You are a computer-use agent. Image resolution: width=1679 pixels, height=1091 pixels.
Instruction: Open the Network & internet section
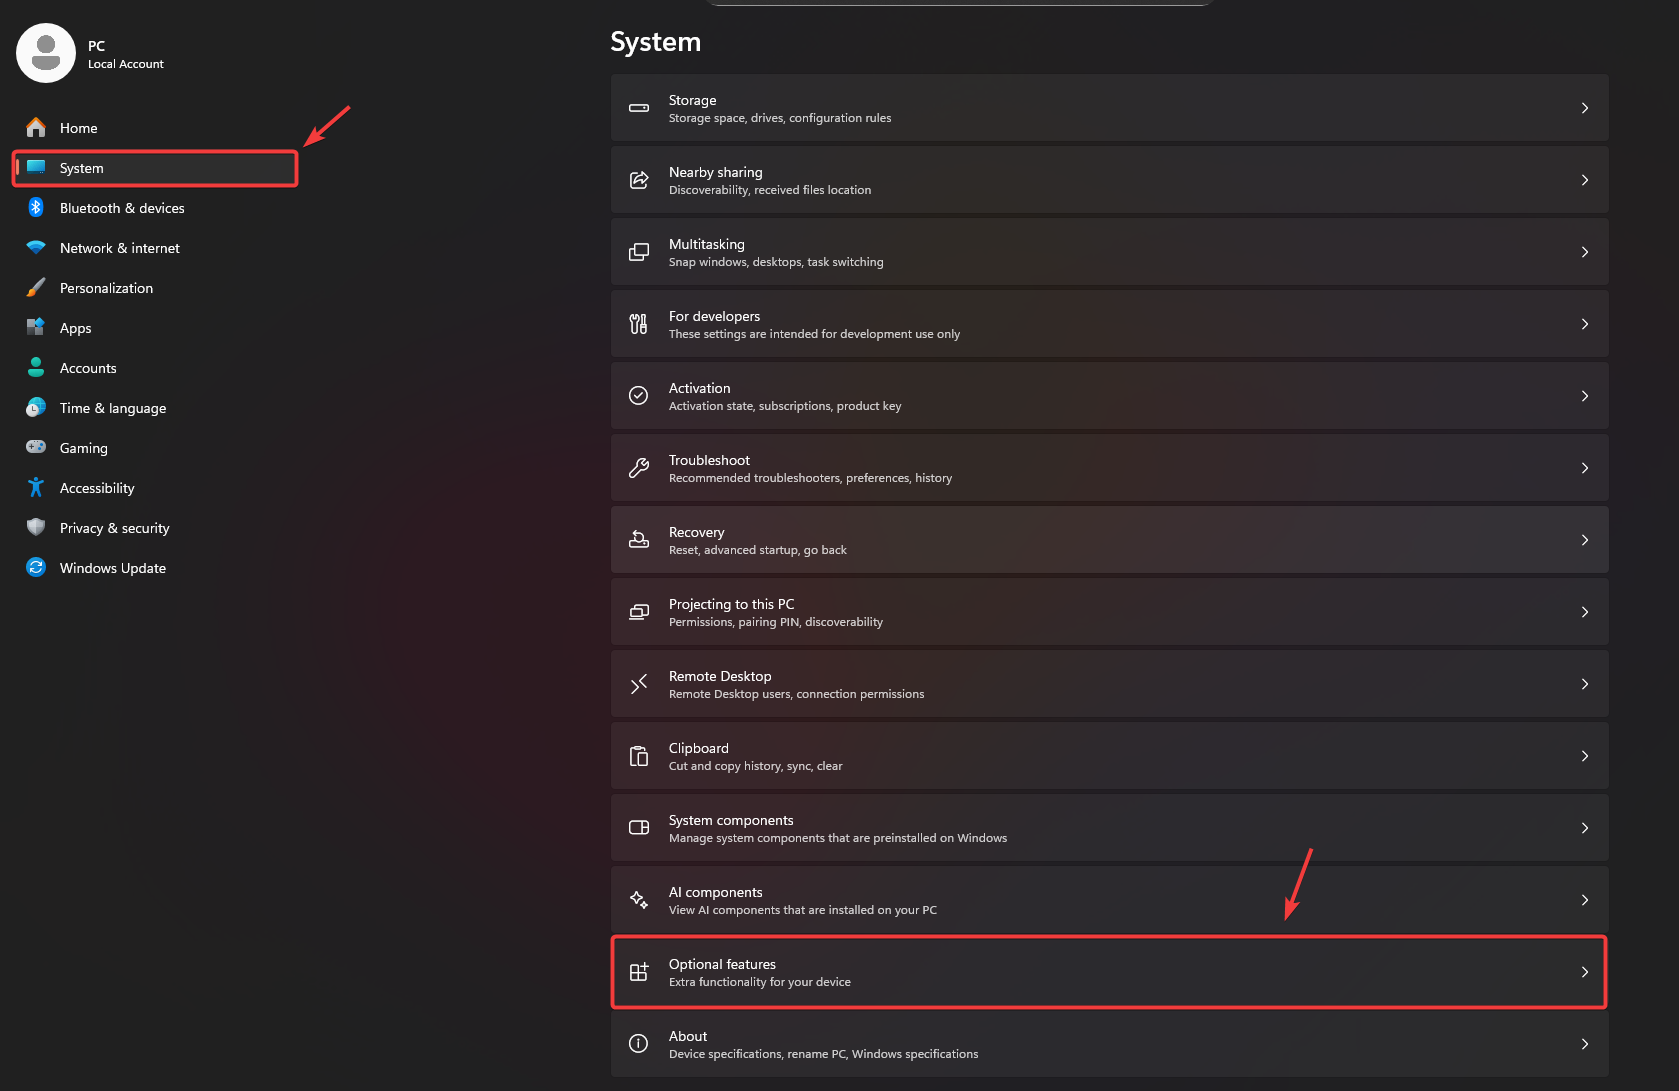click(119, 248)
